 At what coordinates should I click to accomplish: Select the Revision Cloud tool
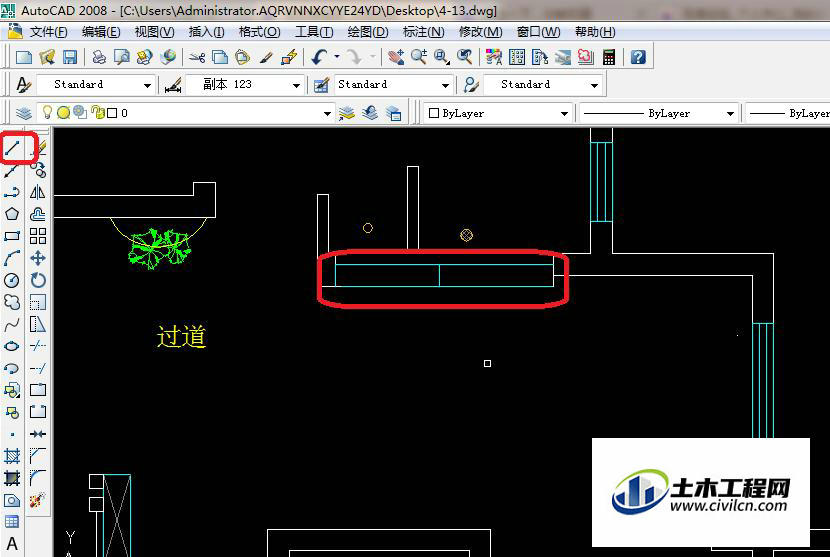click(x=12, y=302)
